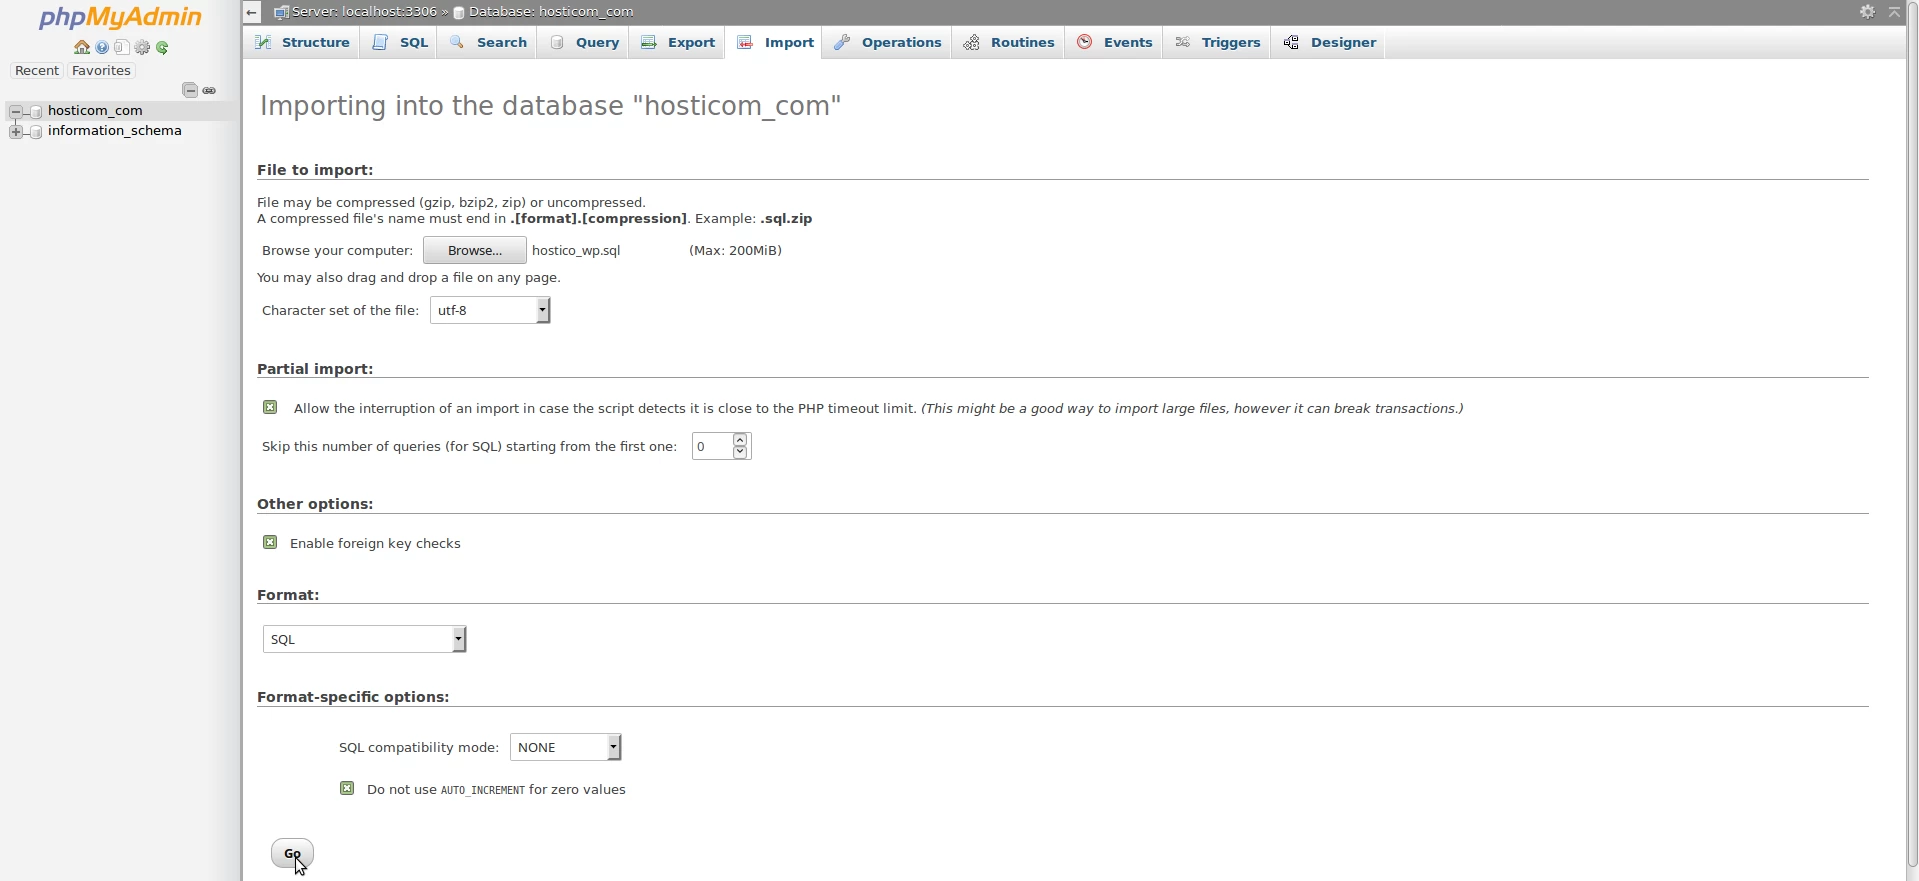
Task: Open SQL compatibility mode dropdown
Action: click(x=566, y=747)
